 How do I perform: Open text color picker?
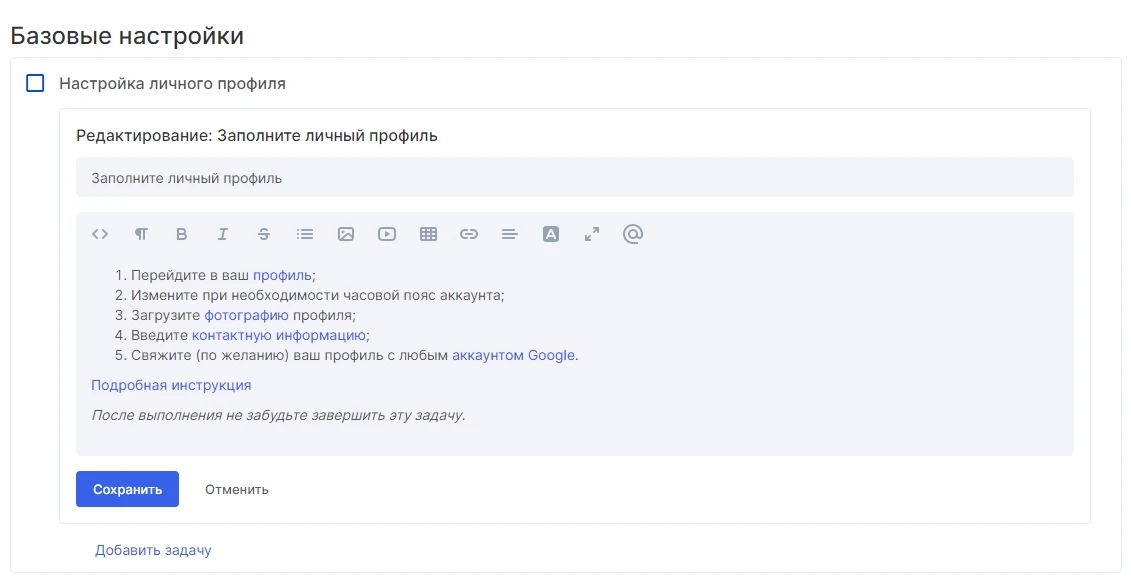pyautogui.click(x=551, y=234)
